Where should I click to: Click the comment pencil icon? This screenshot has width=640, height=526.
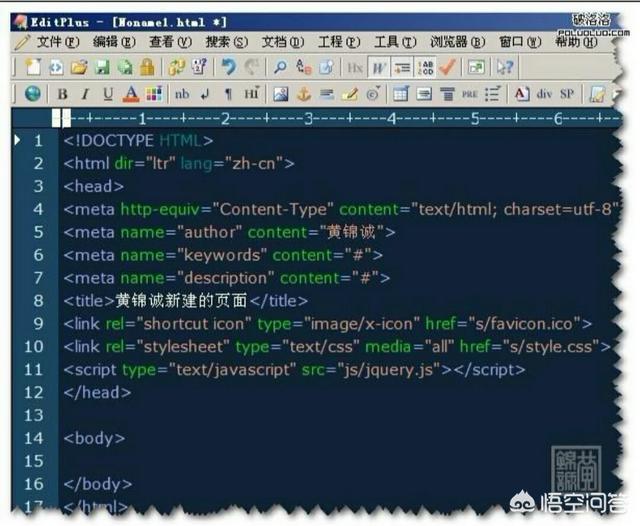350,94
